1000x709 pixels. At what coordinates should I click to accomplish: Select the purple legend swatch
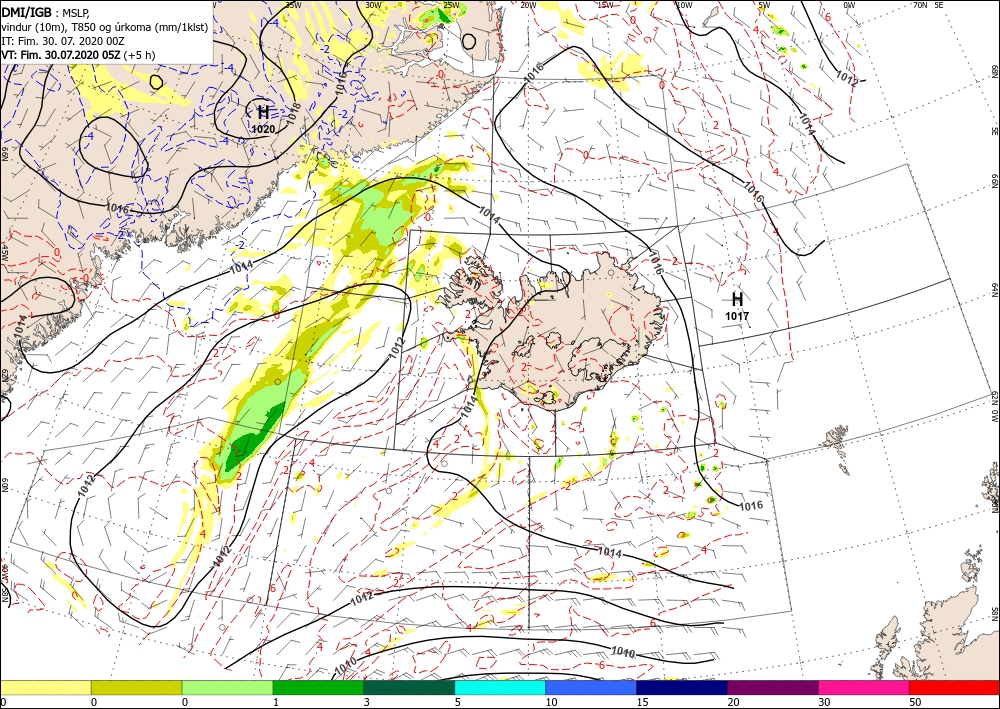click(x=772, y=687)
